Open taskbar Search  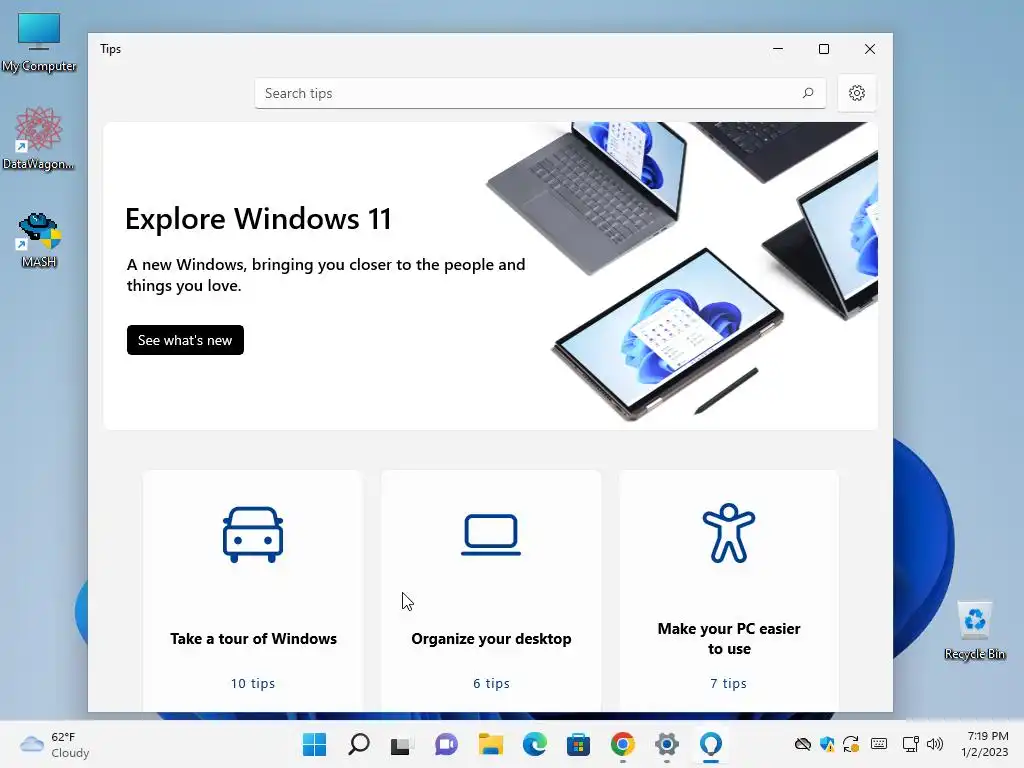[x=359, y=744]
